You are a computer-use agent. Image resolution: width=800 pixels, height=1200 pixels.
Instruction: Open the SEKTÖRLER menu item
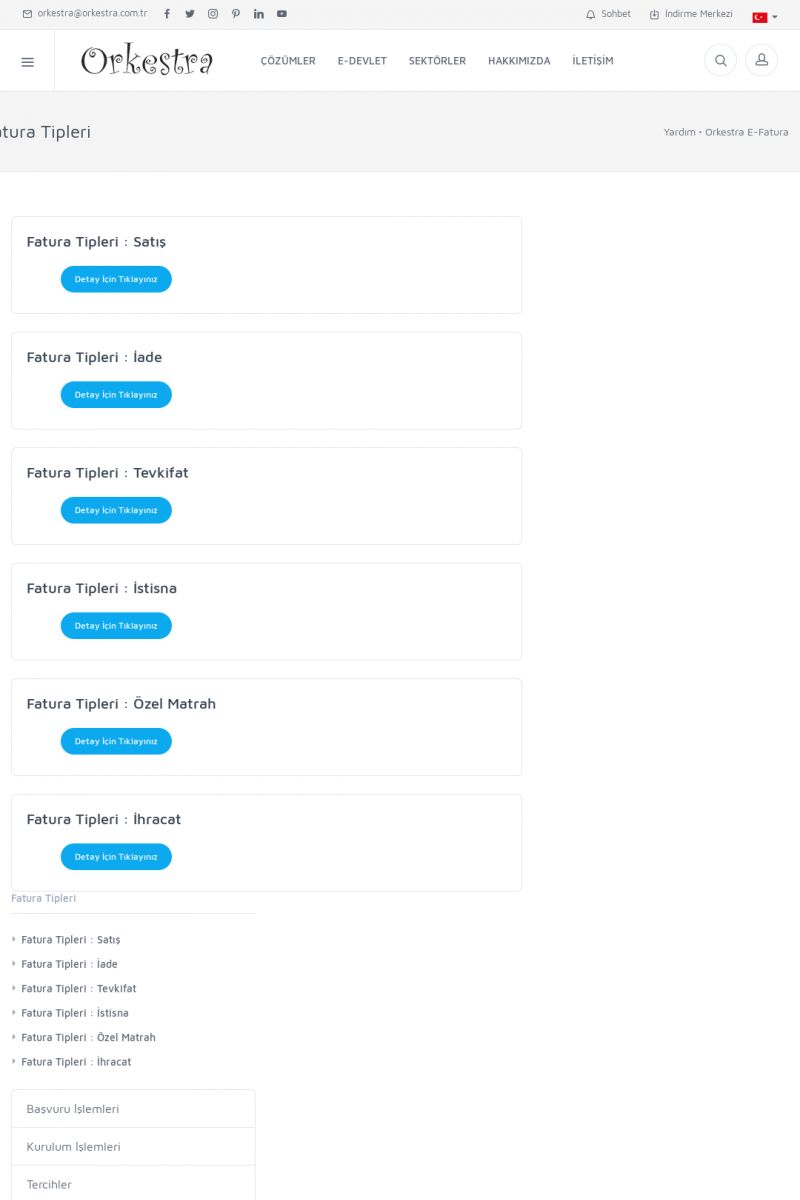437,61
